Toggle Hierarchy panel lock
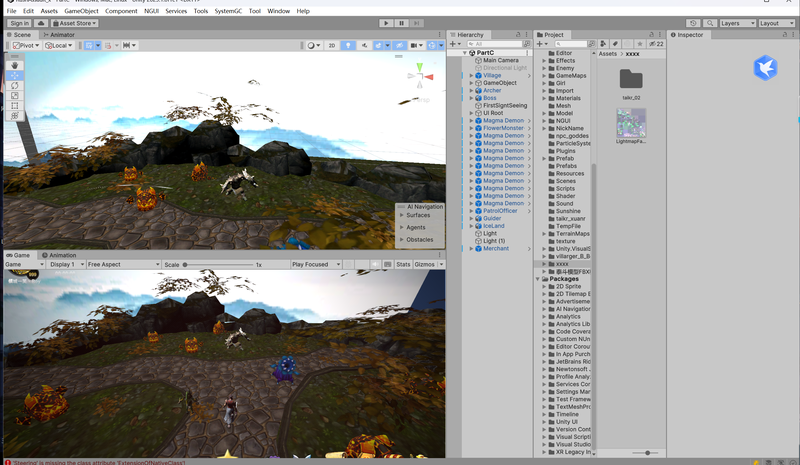This screenshot has width=800, height=465. [x=518, y=35]
